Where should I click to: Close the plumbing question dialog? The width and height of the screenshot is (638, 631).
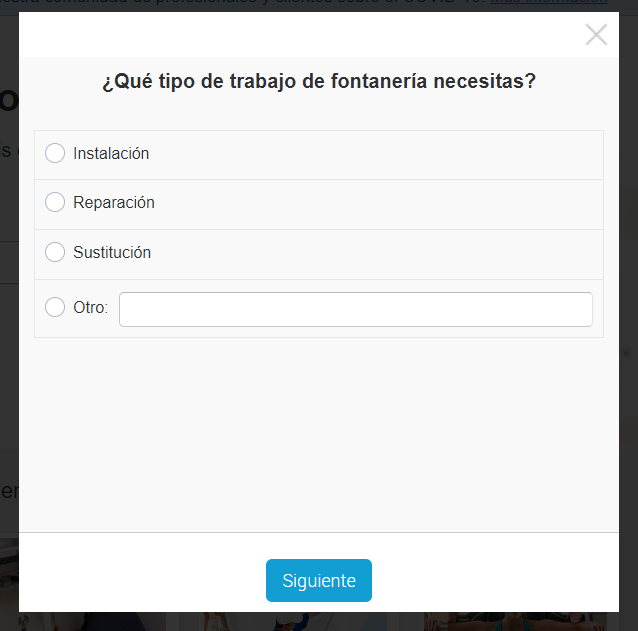[x=596, y=35]
